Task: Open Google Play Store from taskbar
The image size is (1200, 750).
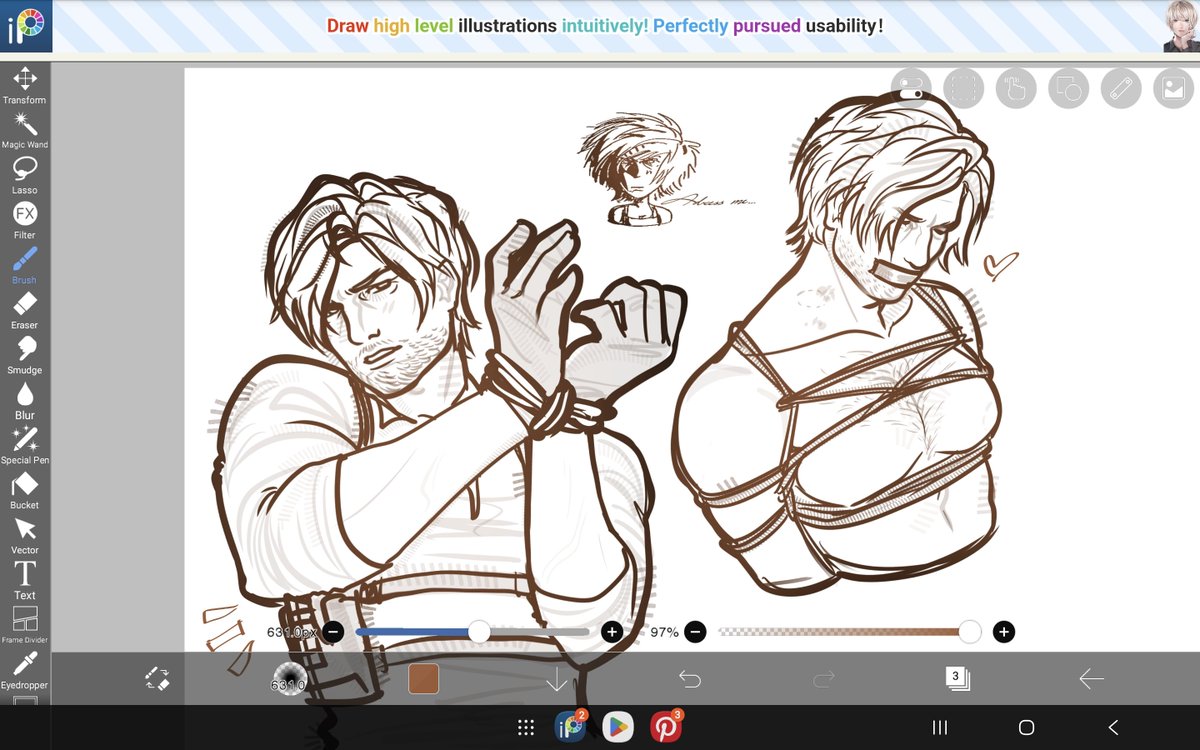Action: [x=618, y=727]
